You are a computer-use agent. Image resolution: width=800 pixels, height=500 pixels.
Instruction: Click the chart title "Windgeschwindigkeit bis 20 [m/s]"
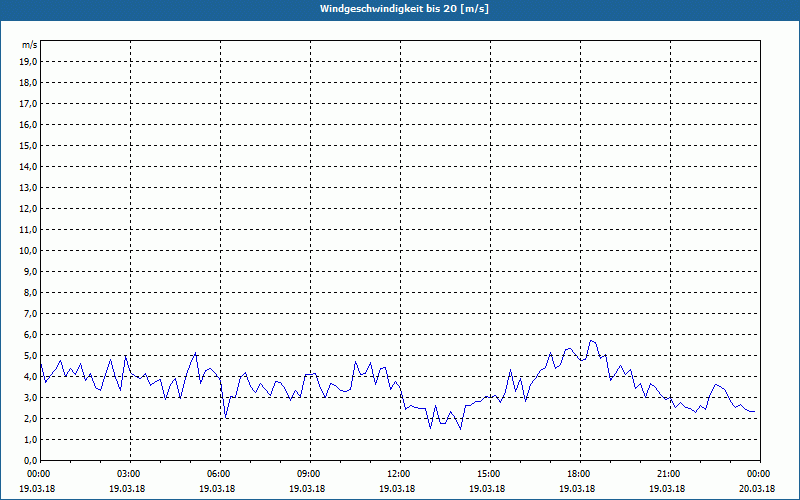404,9
